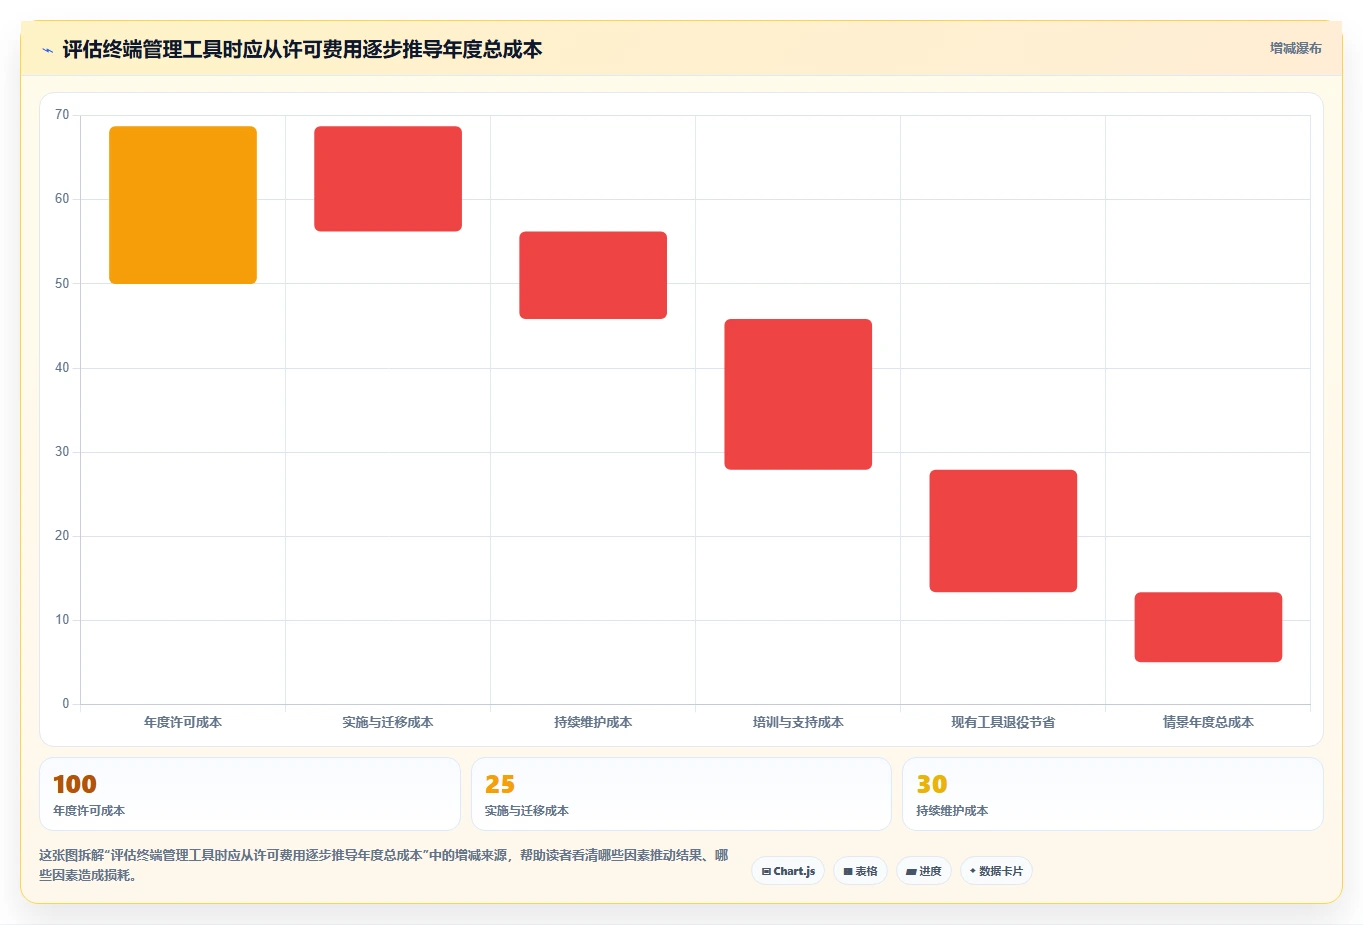Screen dimensions: 1363x925
Task: Click the red 持续维护成本 bar
Action: tap(593, 275)
